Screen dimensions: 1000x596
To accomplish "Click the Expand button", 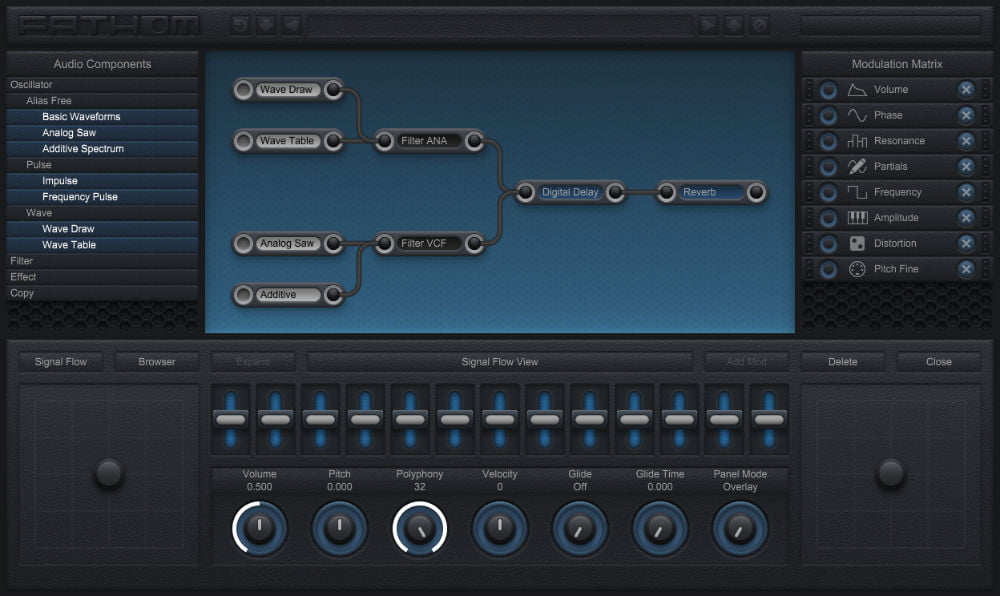I will click(x=253, y=361).
